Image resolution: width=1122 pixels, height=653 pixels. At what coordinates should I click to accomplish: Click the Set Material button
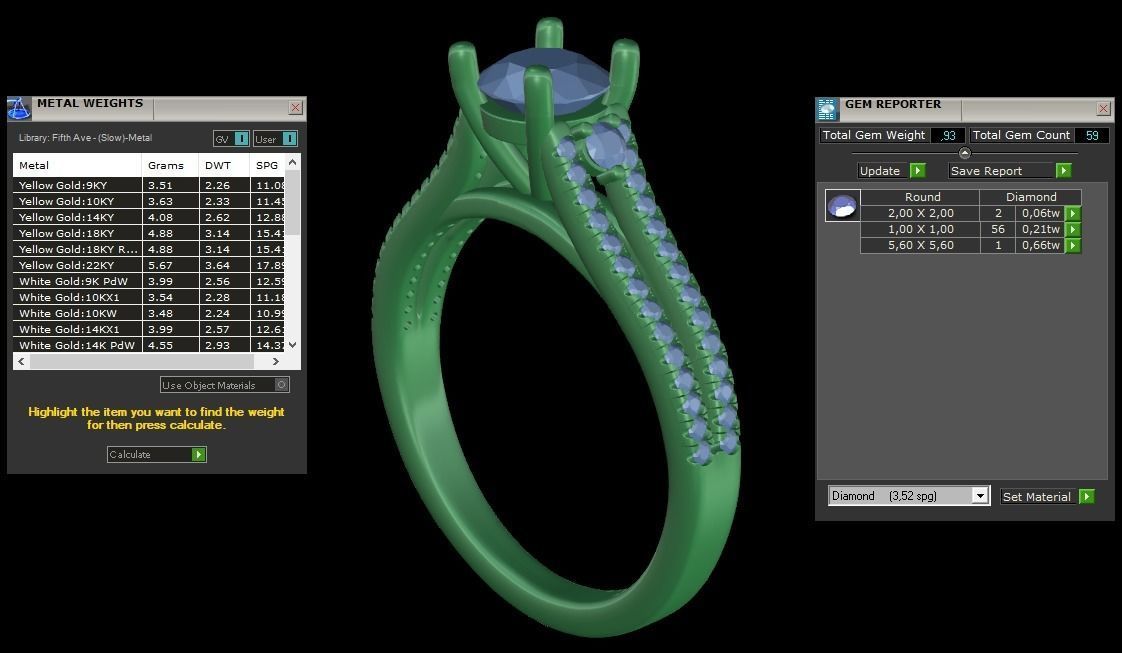[1048, 496]
